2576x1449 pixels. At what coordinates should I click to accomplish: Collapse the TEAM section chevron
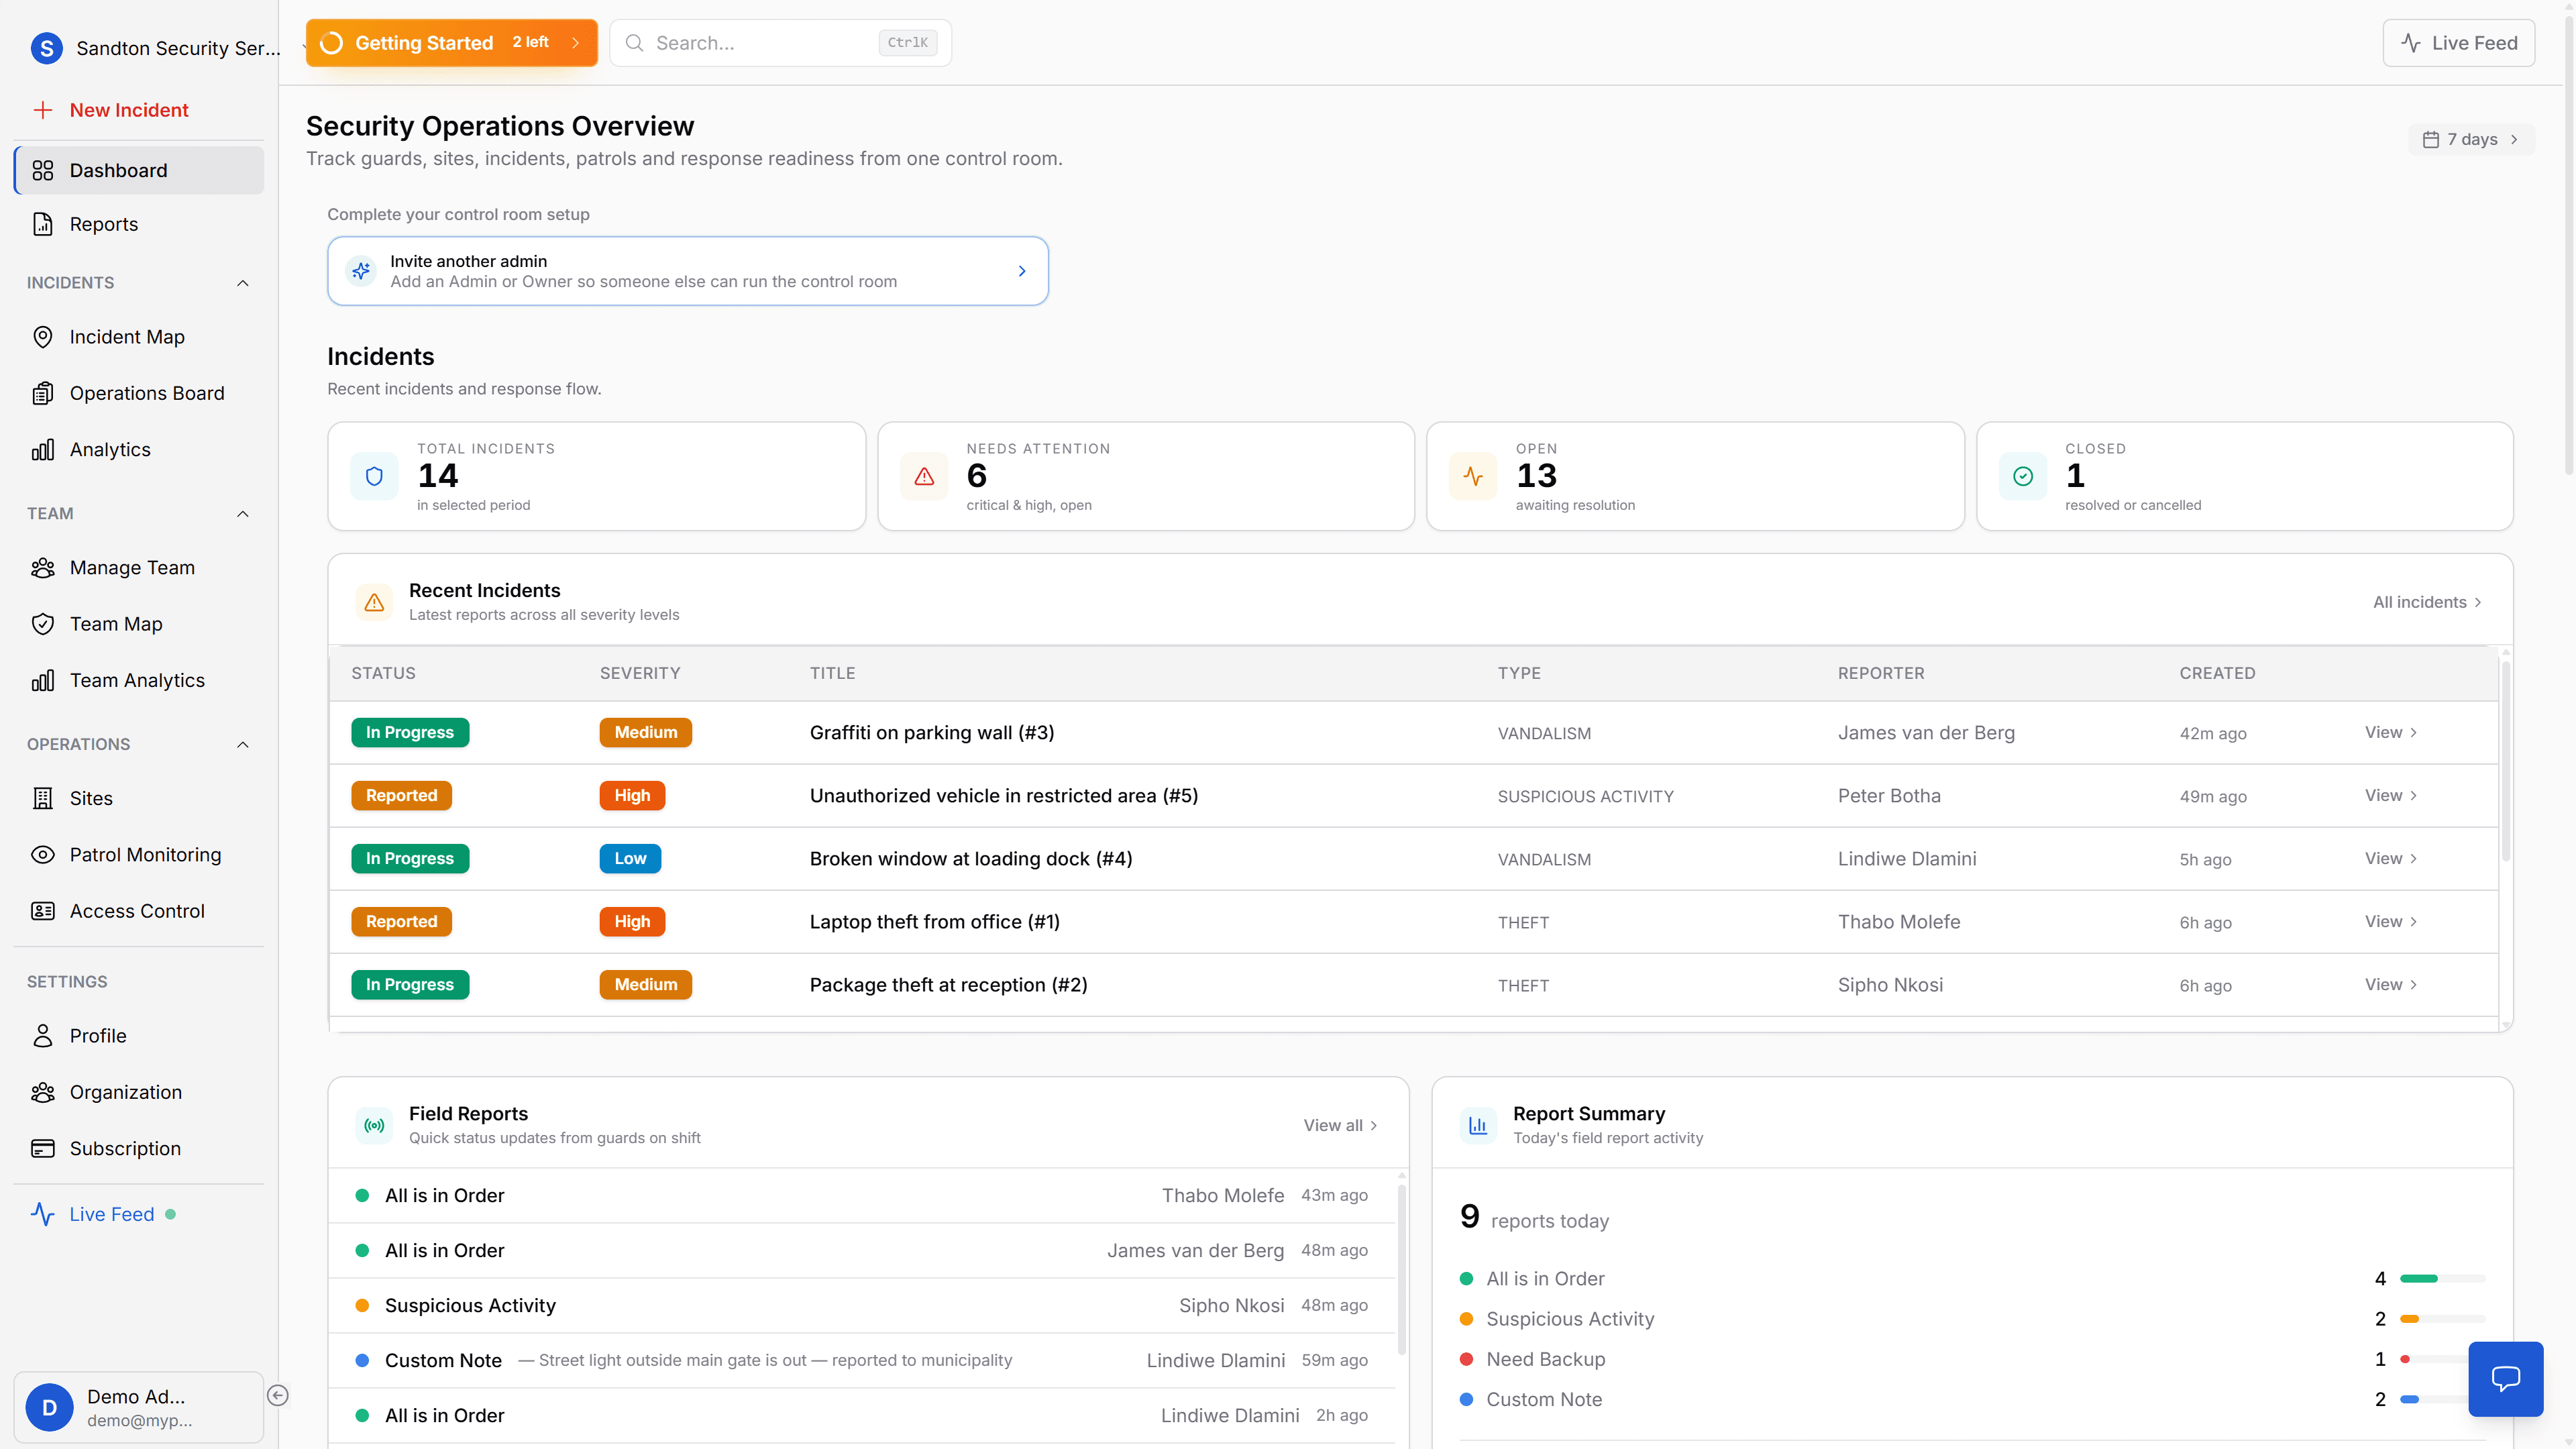tap(242, 513)
